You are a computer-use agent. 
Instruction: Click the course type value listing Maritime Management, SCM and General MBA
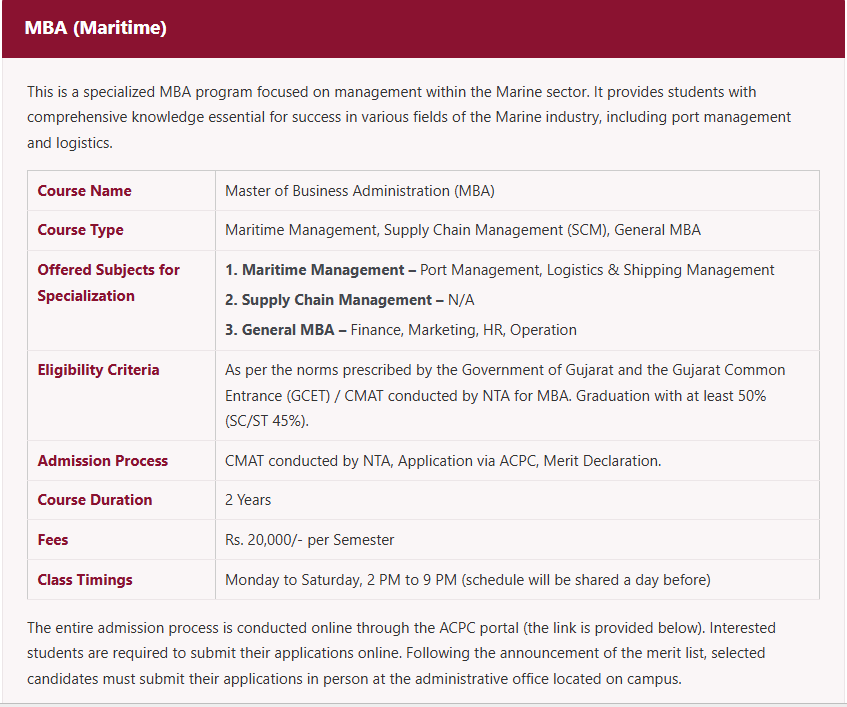[x=463, y=230]
